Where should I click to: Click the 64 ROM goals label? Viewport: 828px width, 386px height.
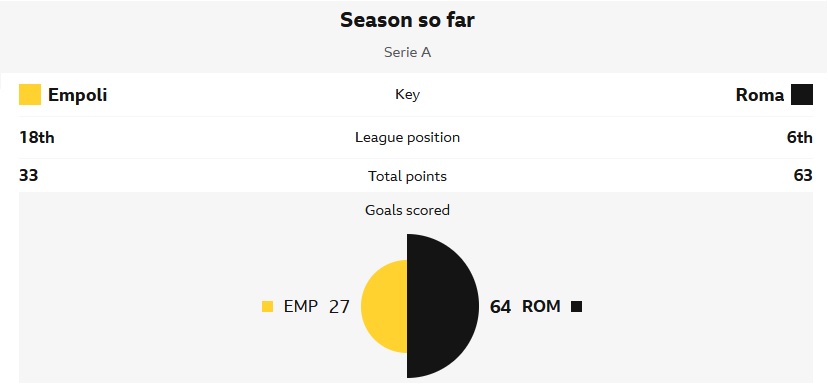[x=525, y=307]
